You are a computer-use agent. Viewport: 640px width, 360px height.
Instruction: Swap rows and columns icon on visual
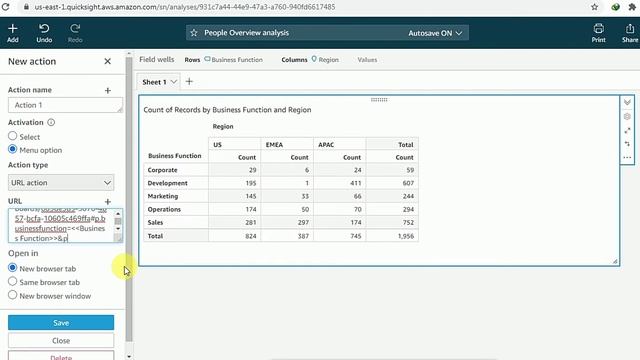[627, 144]
